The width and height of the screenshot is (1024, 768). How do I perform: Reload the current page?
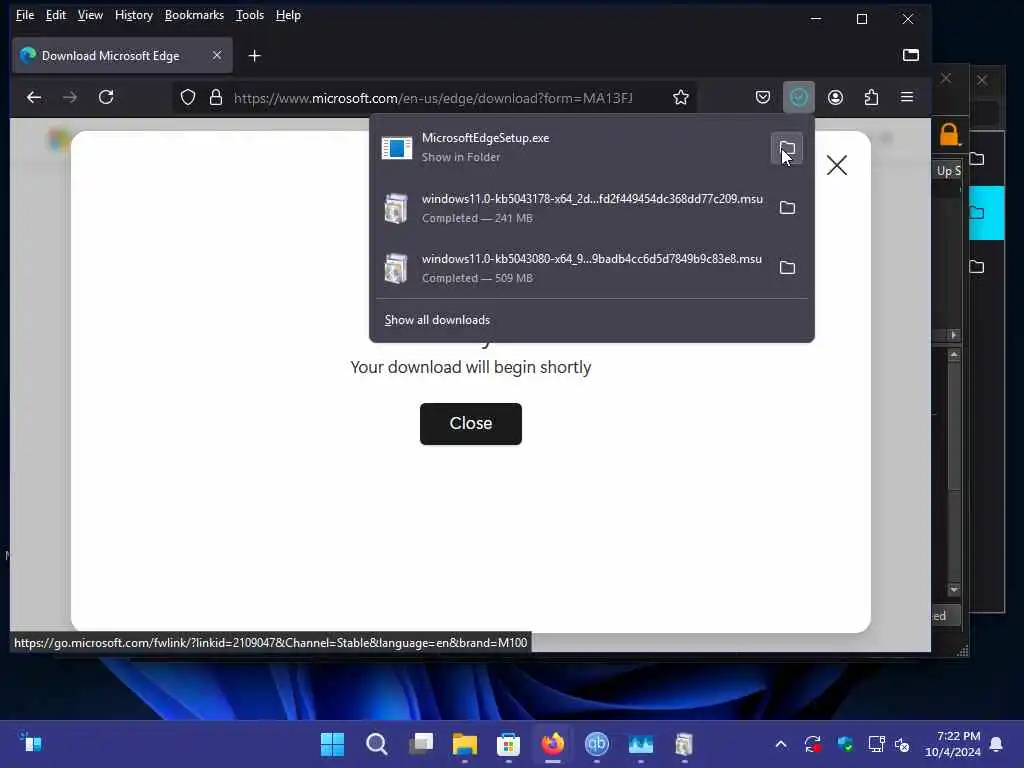pos(106,97)
